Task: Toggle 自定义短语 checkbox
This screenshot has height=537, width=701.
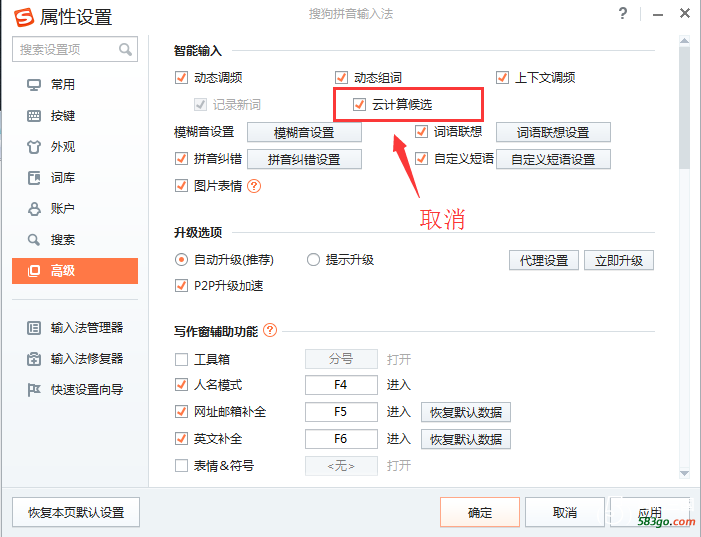Action: 421,158
